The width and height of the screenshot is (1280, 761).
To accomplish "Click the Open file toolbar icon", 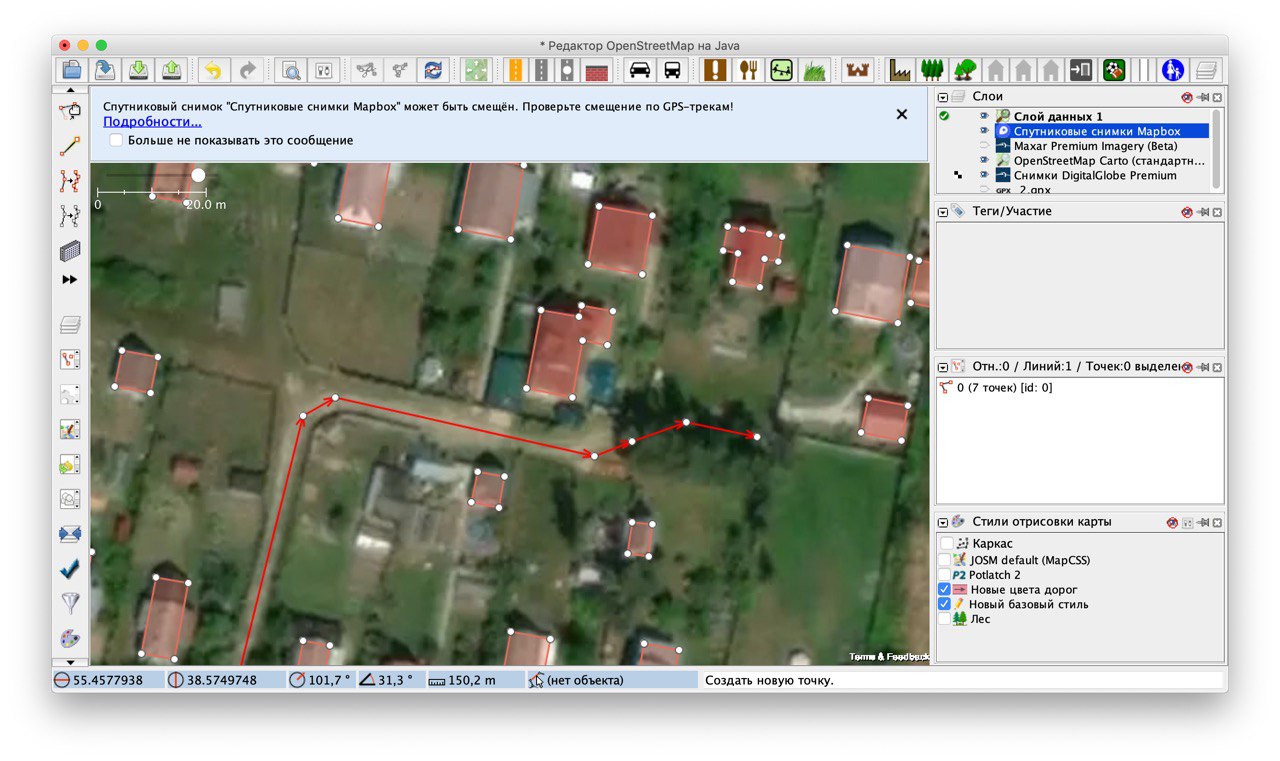I will point(71,70).
